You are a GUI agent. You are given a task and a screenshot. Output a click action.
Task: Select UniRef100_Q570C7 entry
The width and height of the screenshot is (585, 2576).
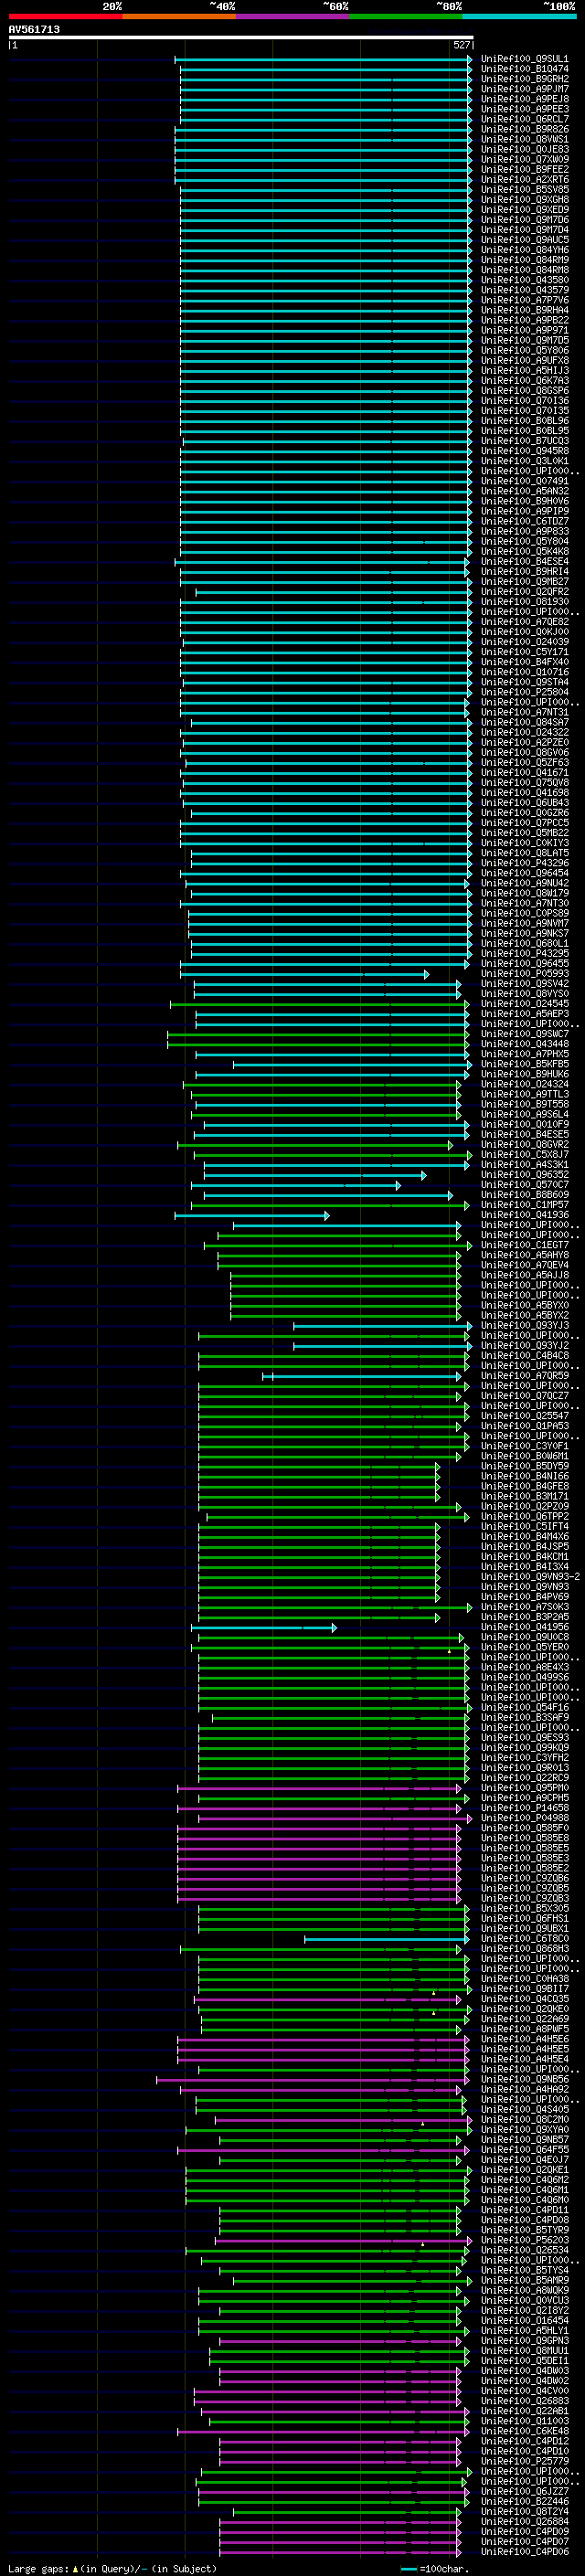(x=524, y=1185)
